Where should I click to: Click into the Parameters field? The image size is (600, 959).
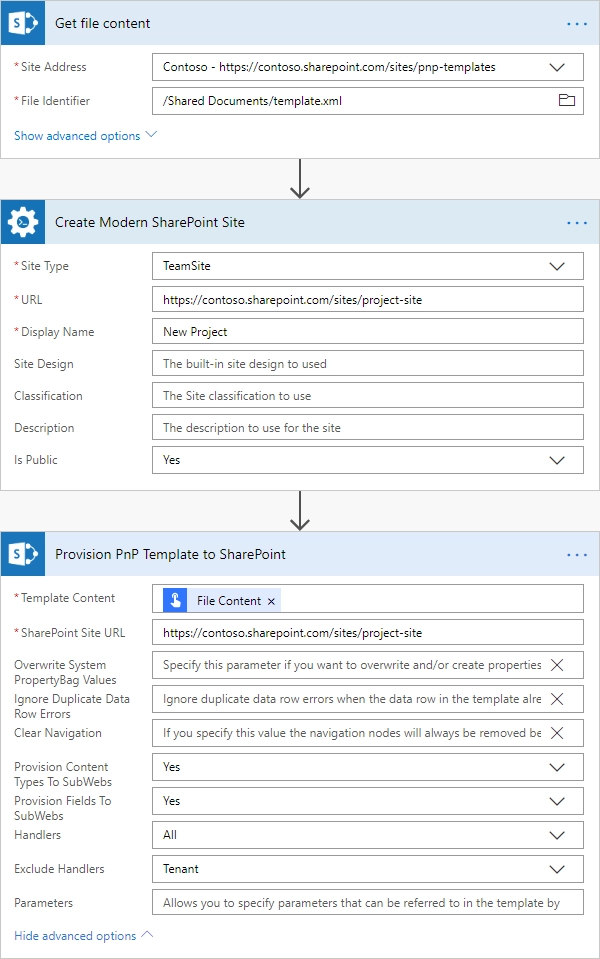[368, 902]
